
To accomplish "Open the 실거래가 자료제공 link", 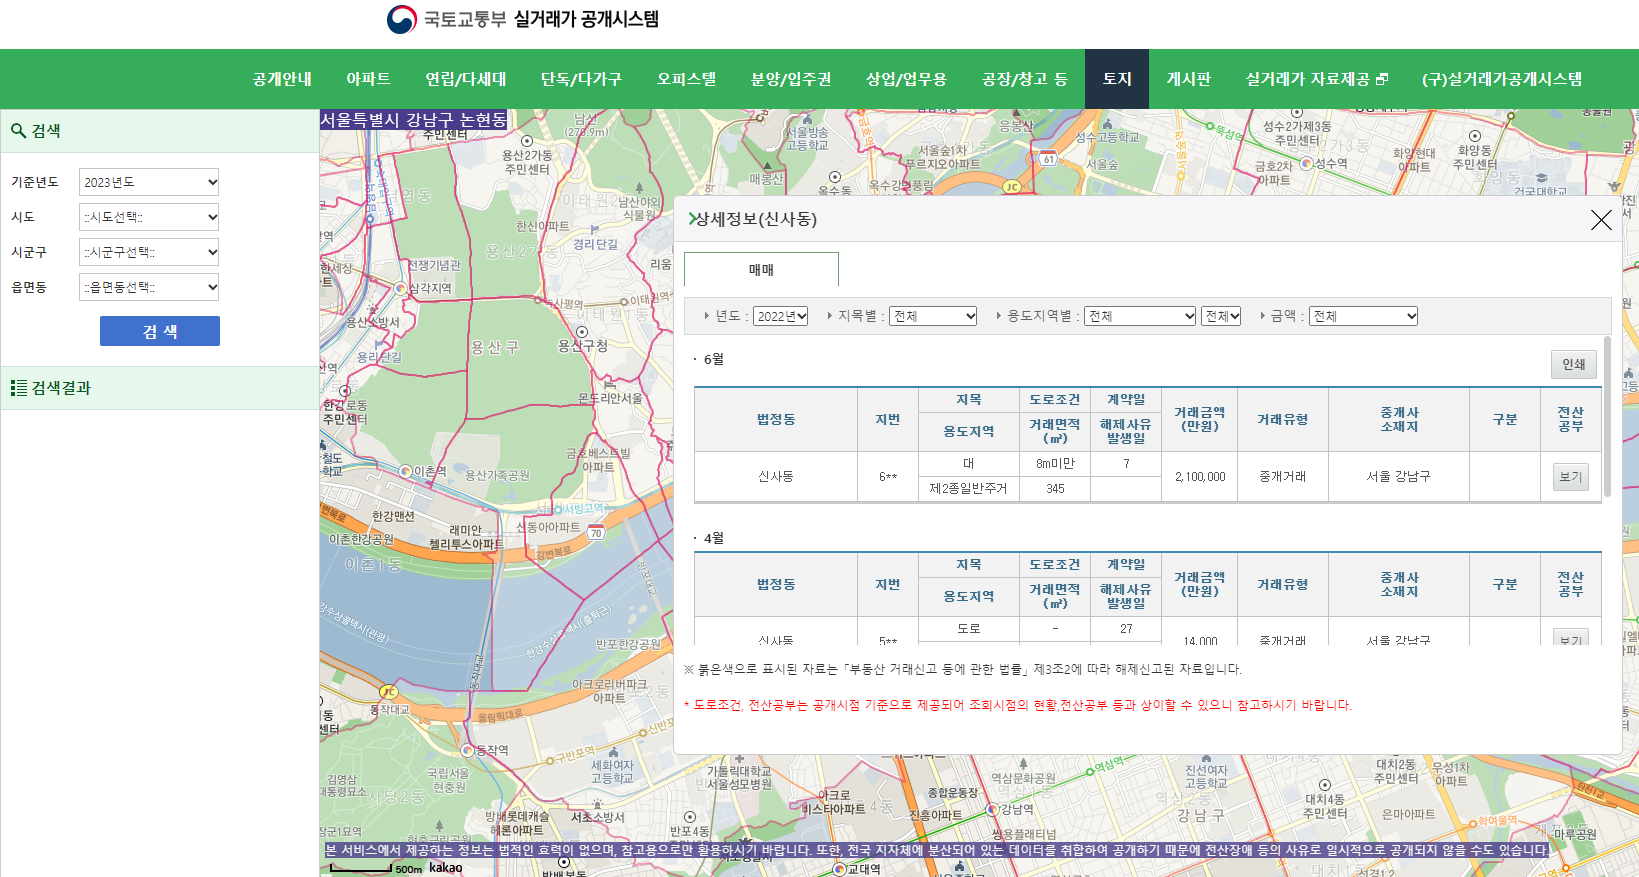I will pyautogui.click(x=1317, y=79).
